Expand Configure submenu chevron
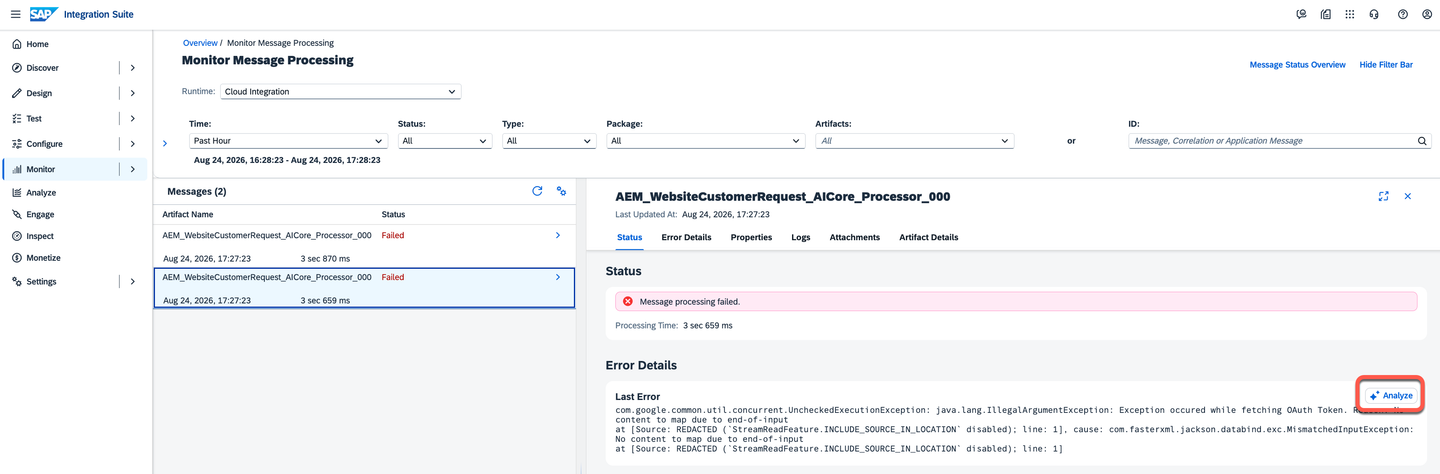This screenshot has width=1440, height=474. [x=133, y=144]
